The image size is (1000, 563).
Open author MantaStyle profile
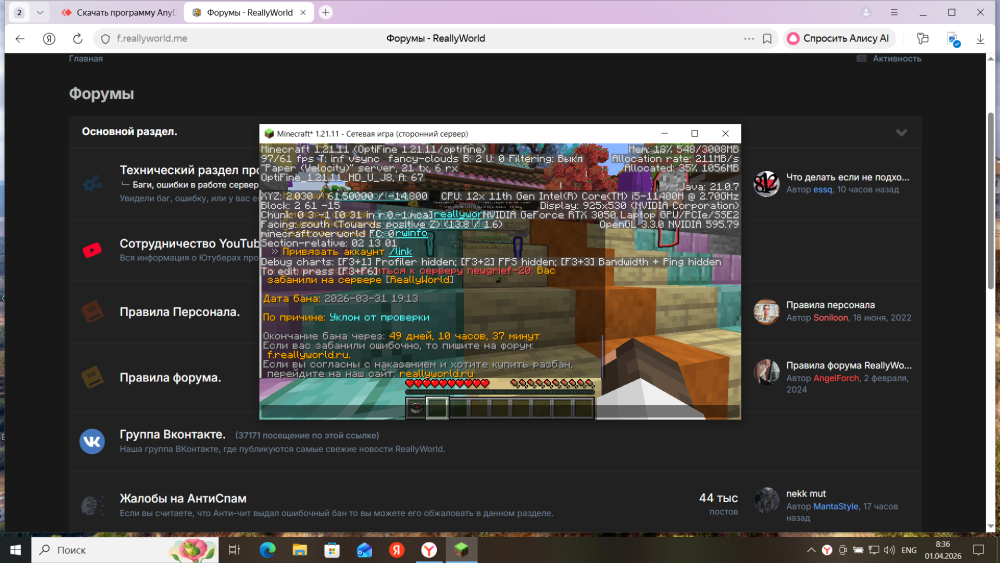[x=835, y=506]
